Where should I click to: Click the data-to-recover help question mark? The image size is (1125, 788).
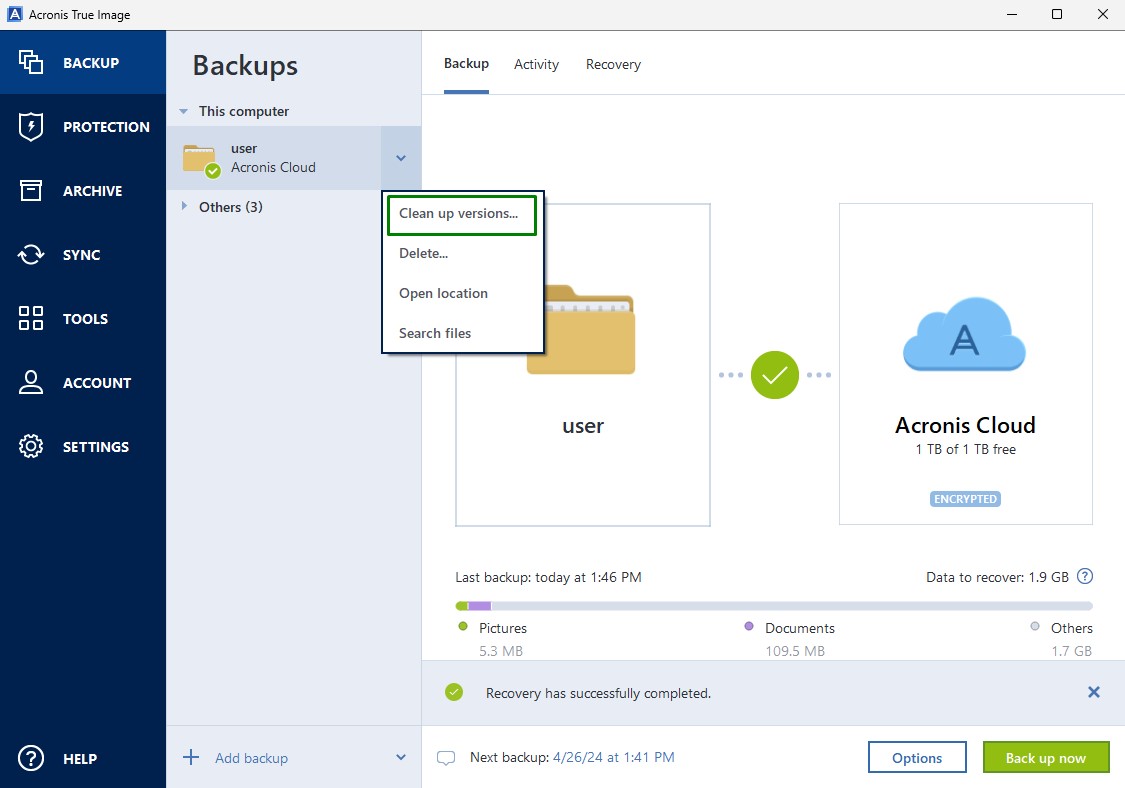point(1086,576)
